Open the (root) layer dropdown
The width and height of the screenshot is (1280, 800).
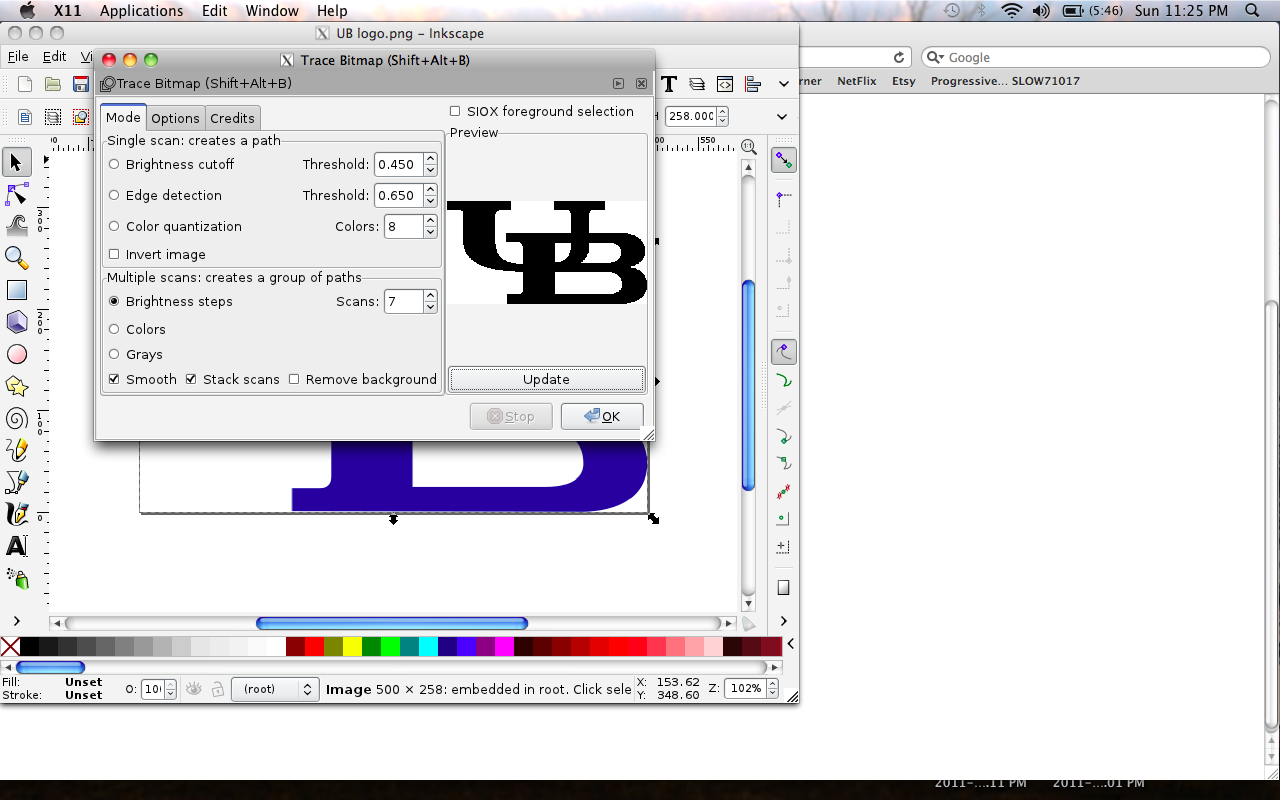pyautogui.click(x=275, y=689)
